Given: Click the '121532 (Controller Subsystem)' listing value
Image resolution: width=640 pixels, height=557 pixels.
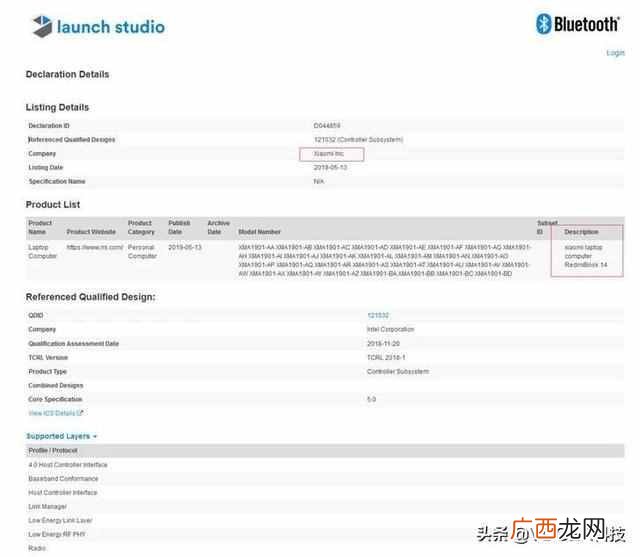Looking at the screenshot, I should pyautogui.click(x=358, y=140).
